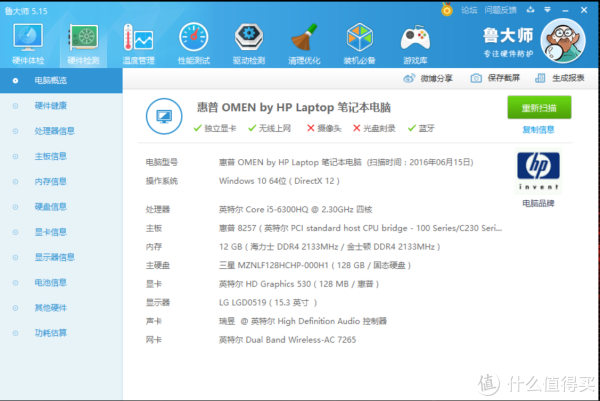Viewport: 600px width, 401px height.
Task: Open the title bar dropdown menu arrow
Action: click(x=548, y=10)
